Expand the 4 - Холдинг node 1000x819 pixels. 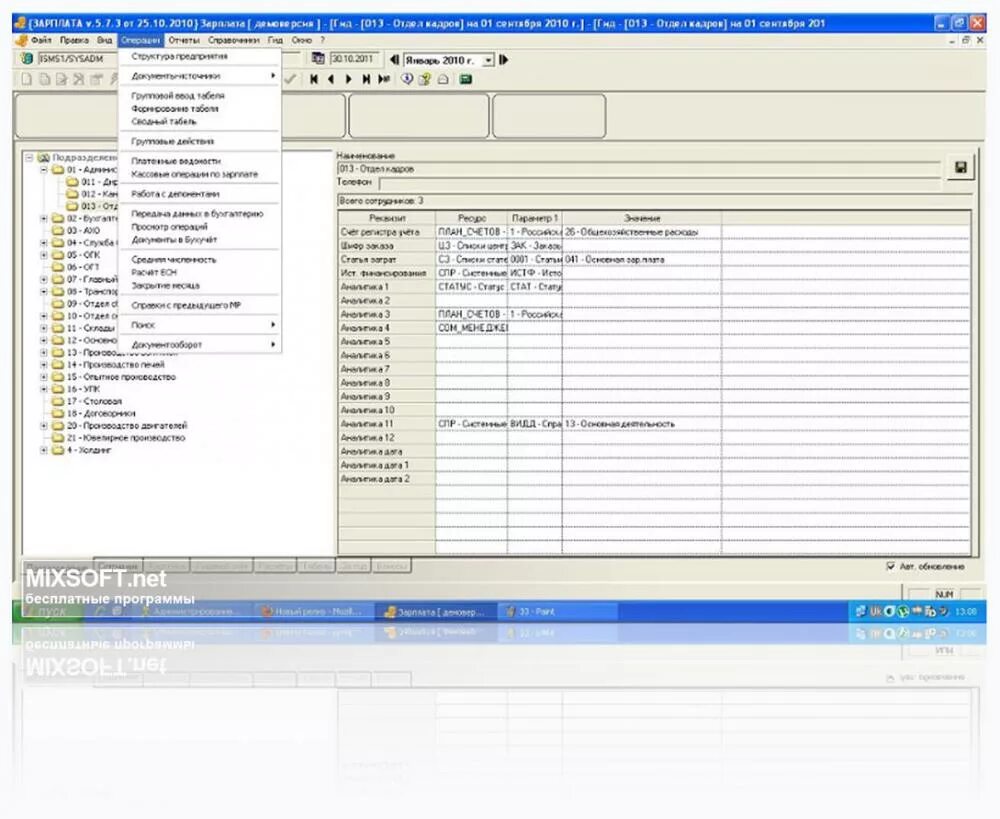(x=44, y=450)
